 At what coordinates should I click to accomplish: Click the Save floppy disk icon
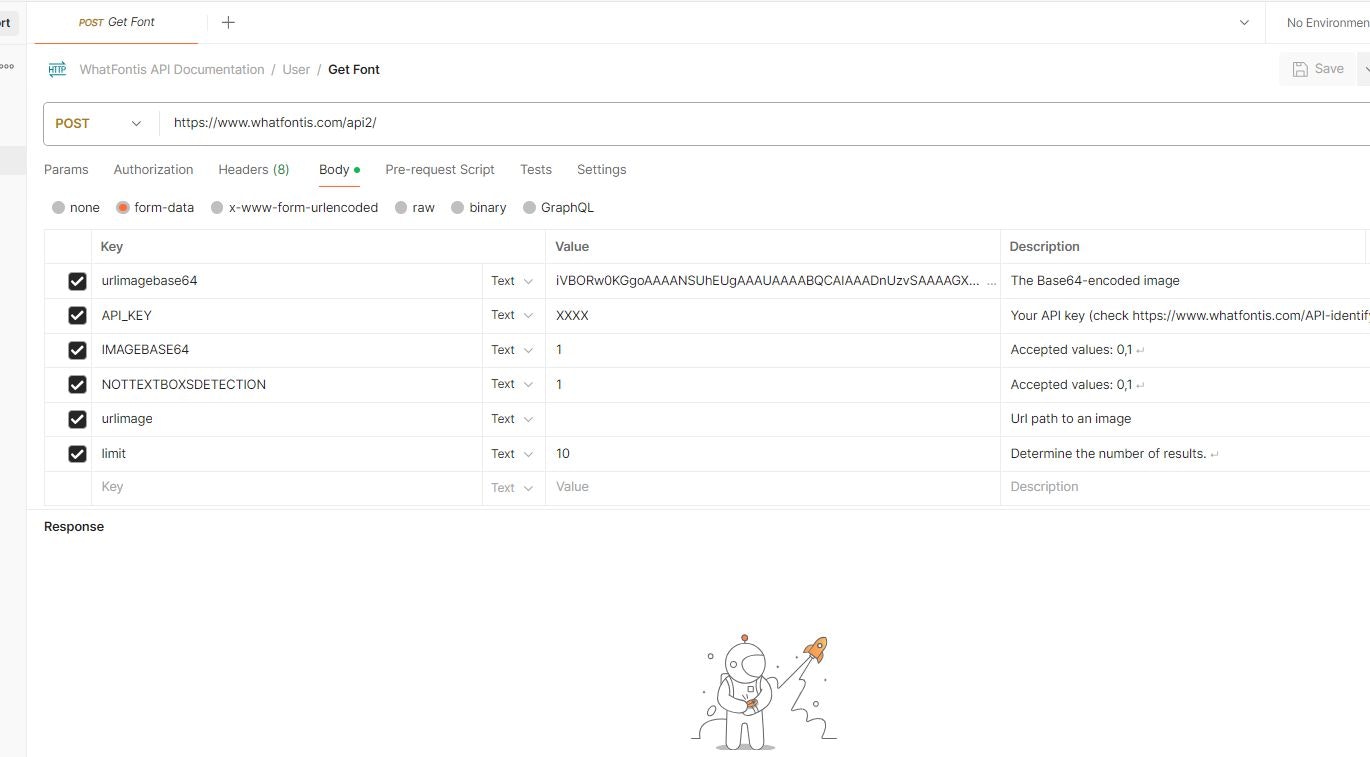1300,69
